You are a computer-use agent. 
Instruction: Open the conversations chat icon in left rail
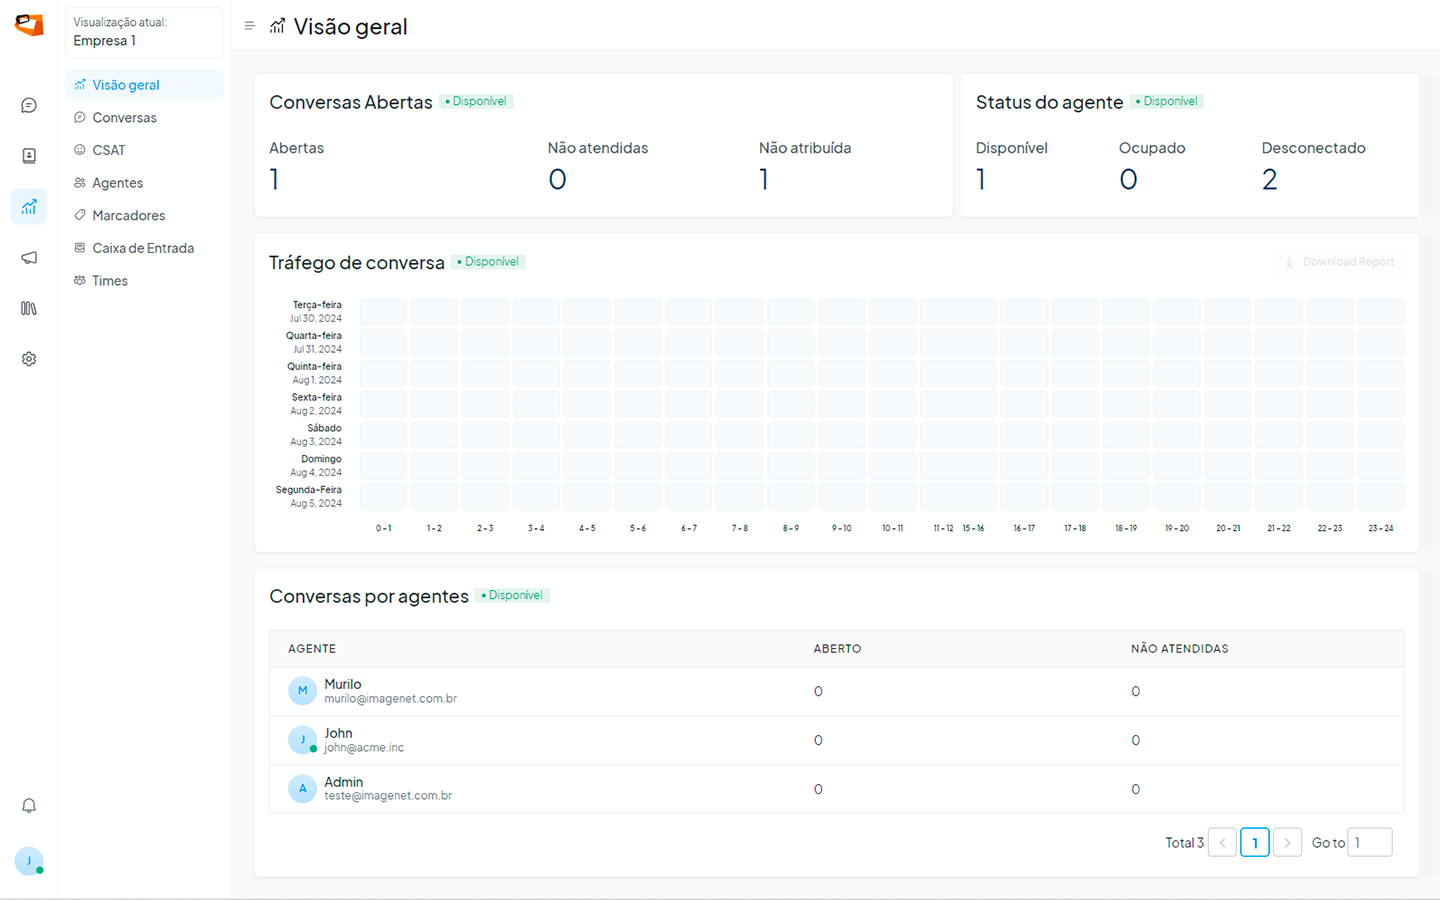point(29,106)
